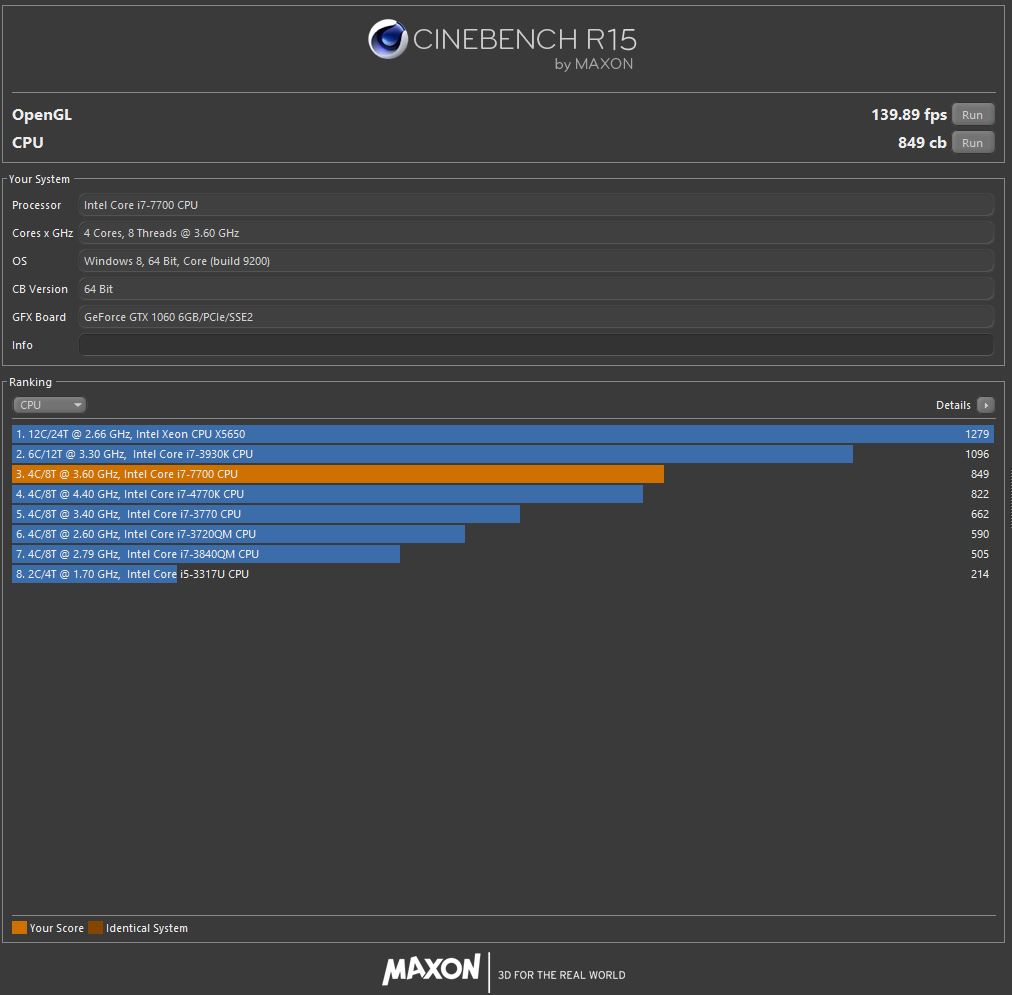Select the Processor field Intel Core i7-7700

(536, 205)
